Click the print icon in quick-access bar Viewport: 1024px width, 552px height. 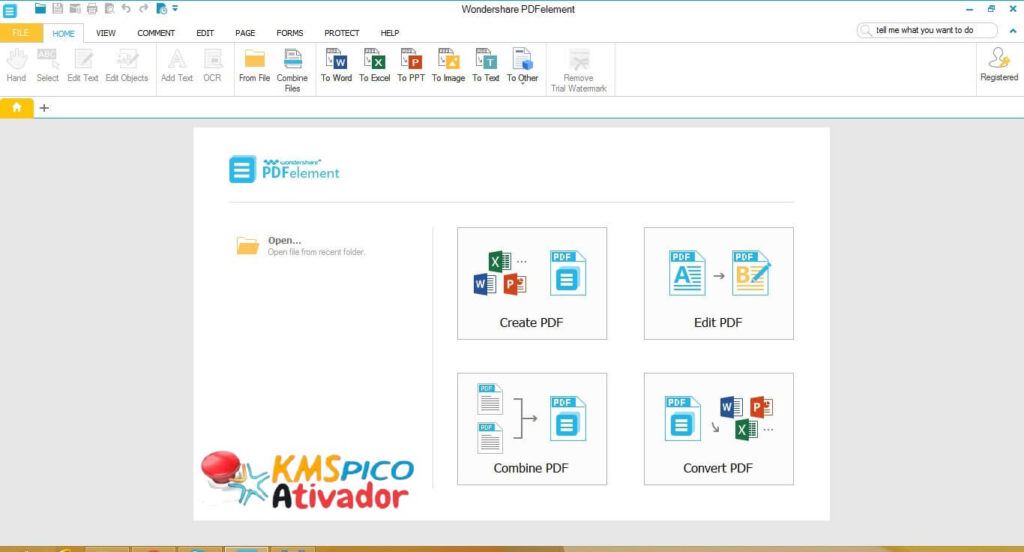pos(92,8)
